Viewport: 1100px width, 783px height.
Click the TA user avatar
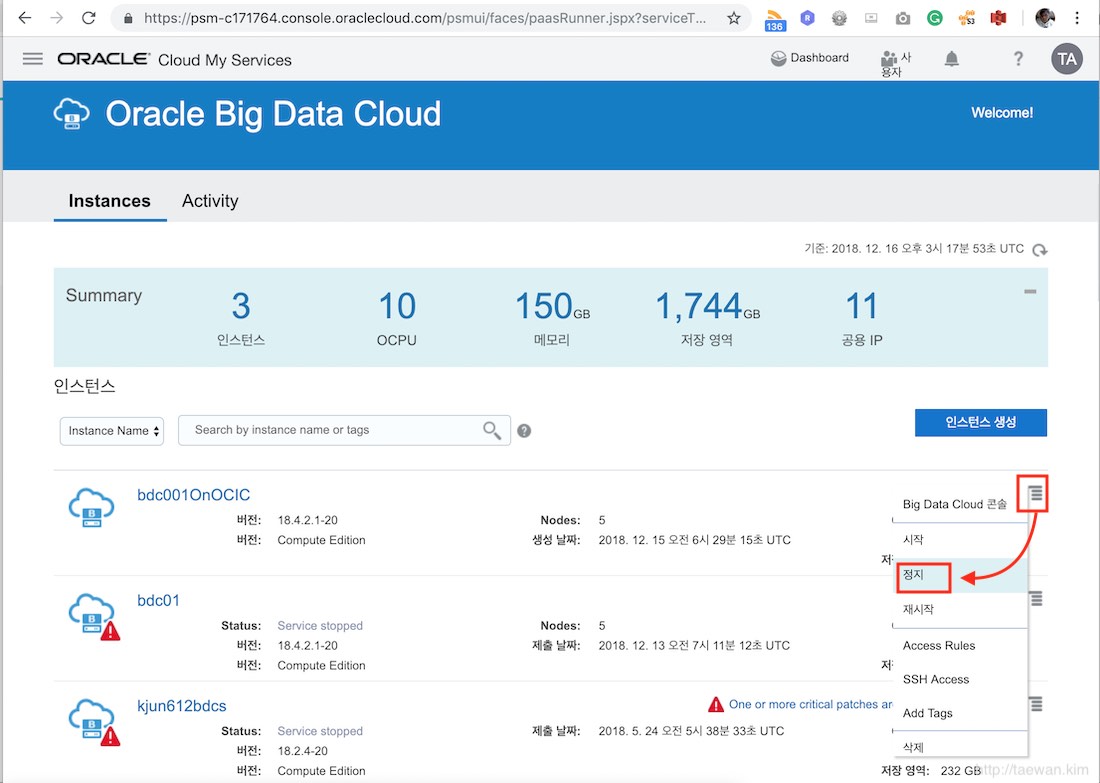point(1066,59)
